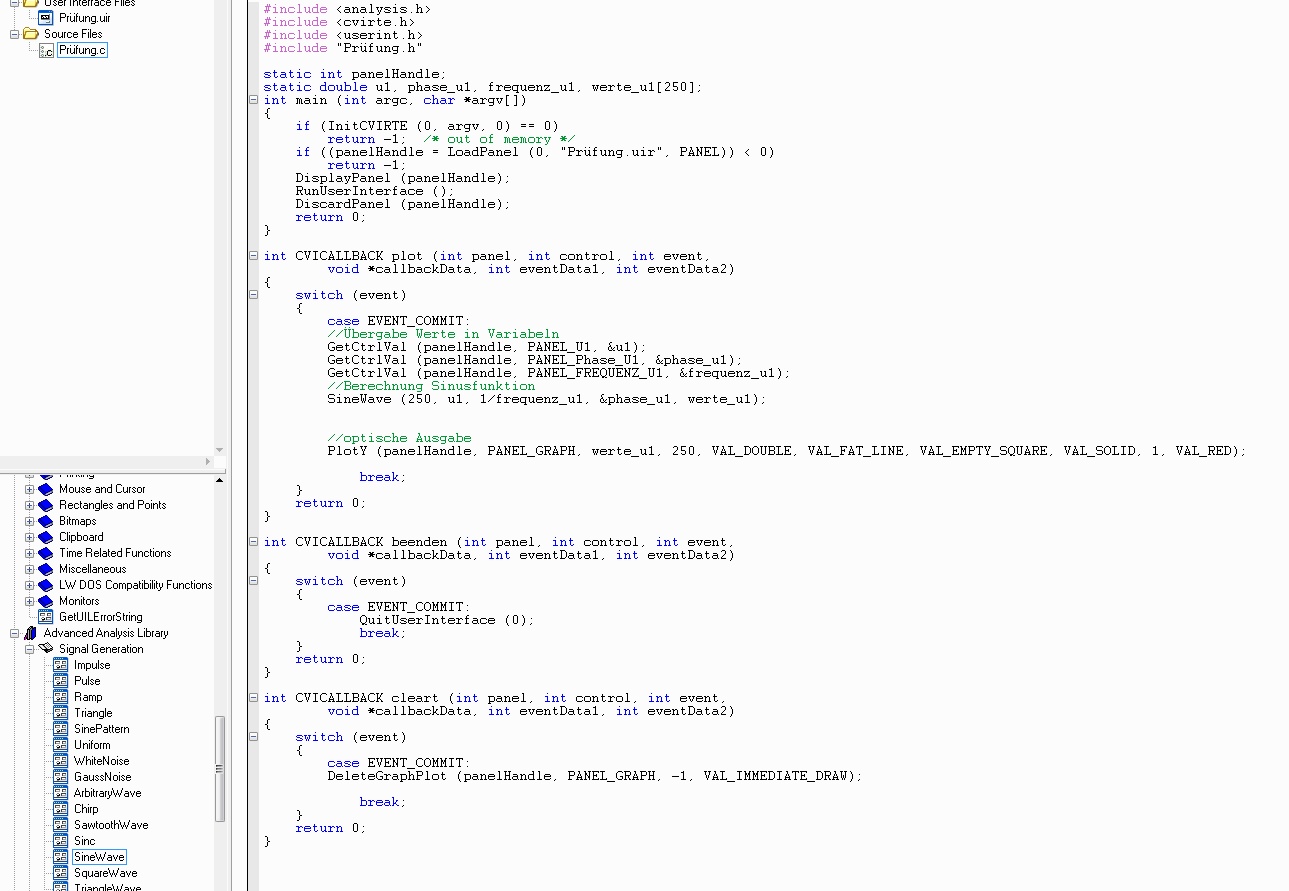The height and width of the screenshot is (891, 1289).
Task: Fold the switch block inside beenden
Action: (x=254, y=581)
